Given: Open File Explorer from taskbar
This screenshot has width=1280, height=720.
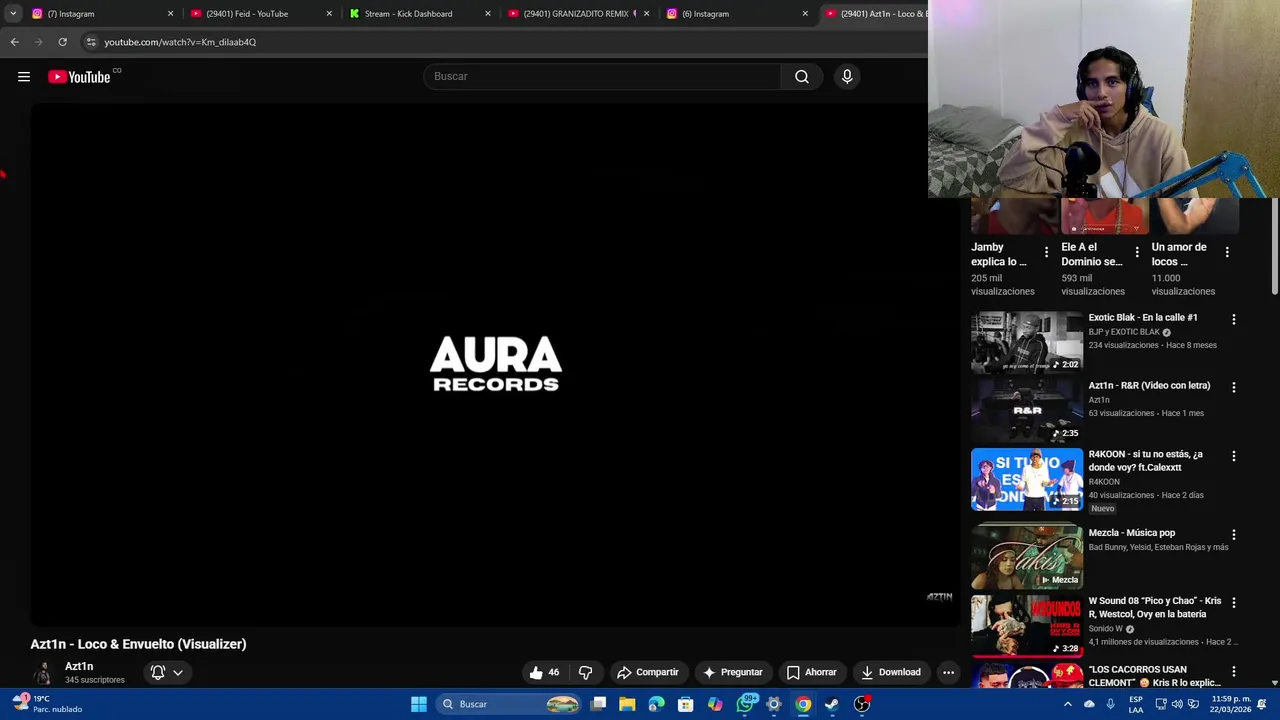Looking at the screenshot, I should click(x=627, y=704).
